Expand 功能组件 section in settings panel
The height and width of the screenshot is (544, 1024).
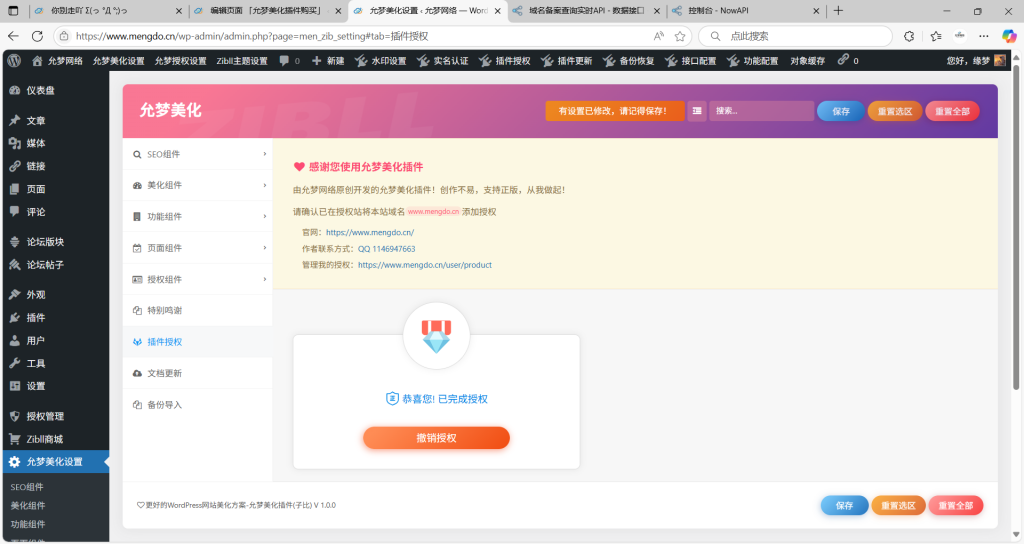pyautogui.click(x=198, y=217)
